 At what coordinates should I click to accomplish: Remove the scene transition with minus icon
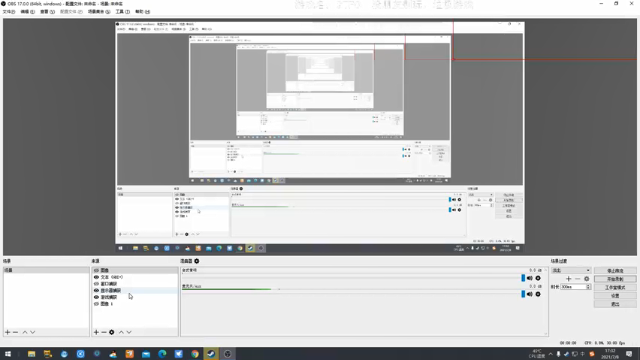coord(578,279)
